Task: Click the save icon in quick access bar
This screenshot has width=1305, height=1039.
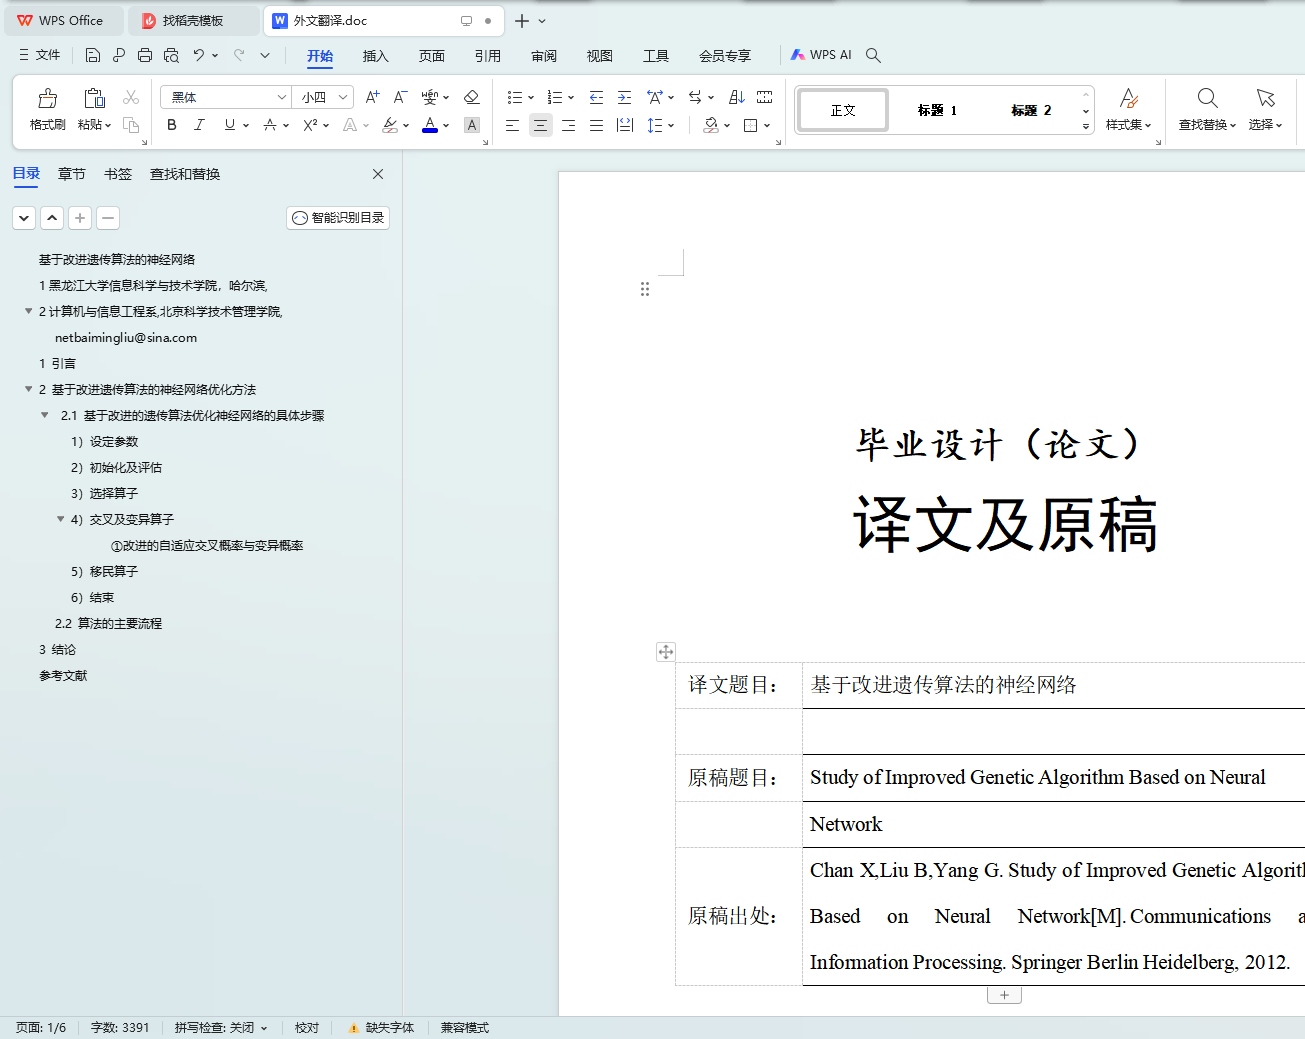Action: tap(93, 55)
